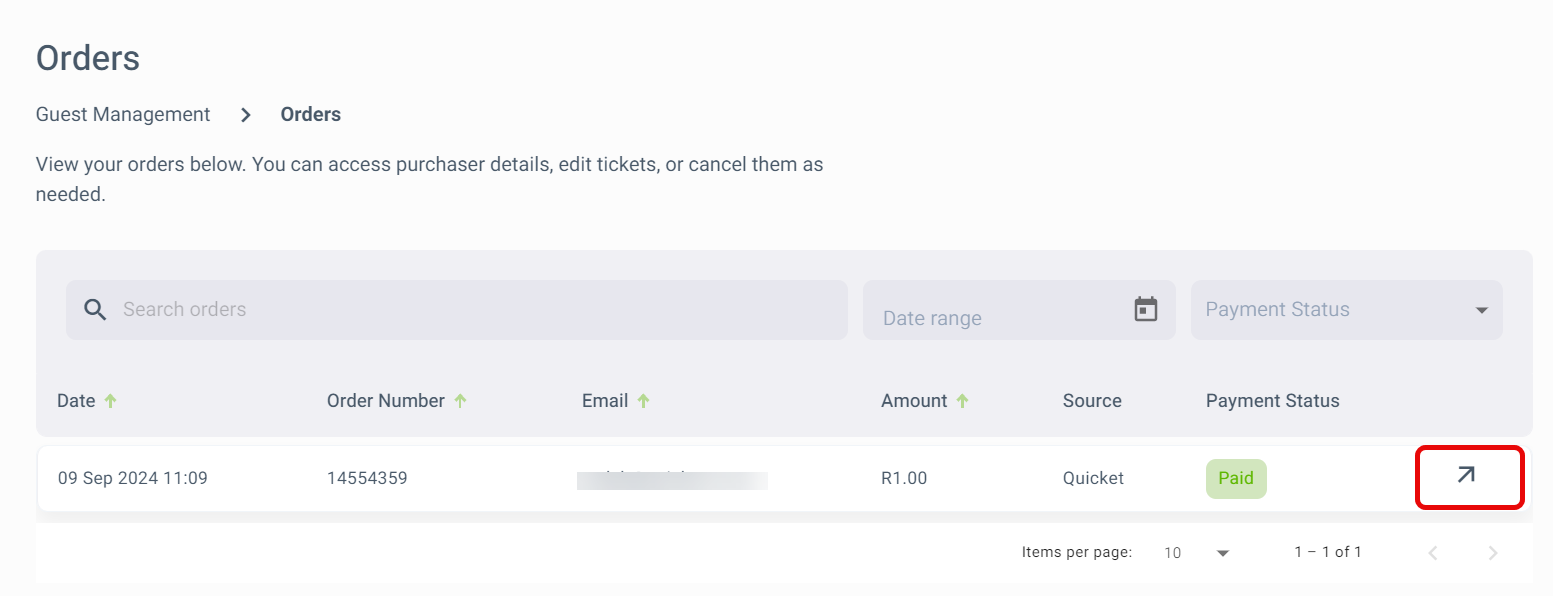The height and width of the screenshot is (596, 1553).
Task: Select the 09 Sep 2024 order row
Action: pyautogui.click(x=784, y=478)
